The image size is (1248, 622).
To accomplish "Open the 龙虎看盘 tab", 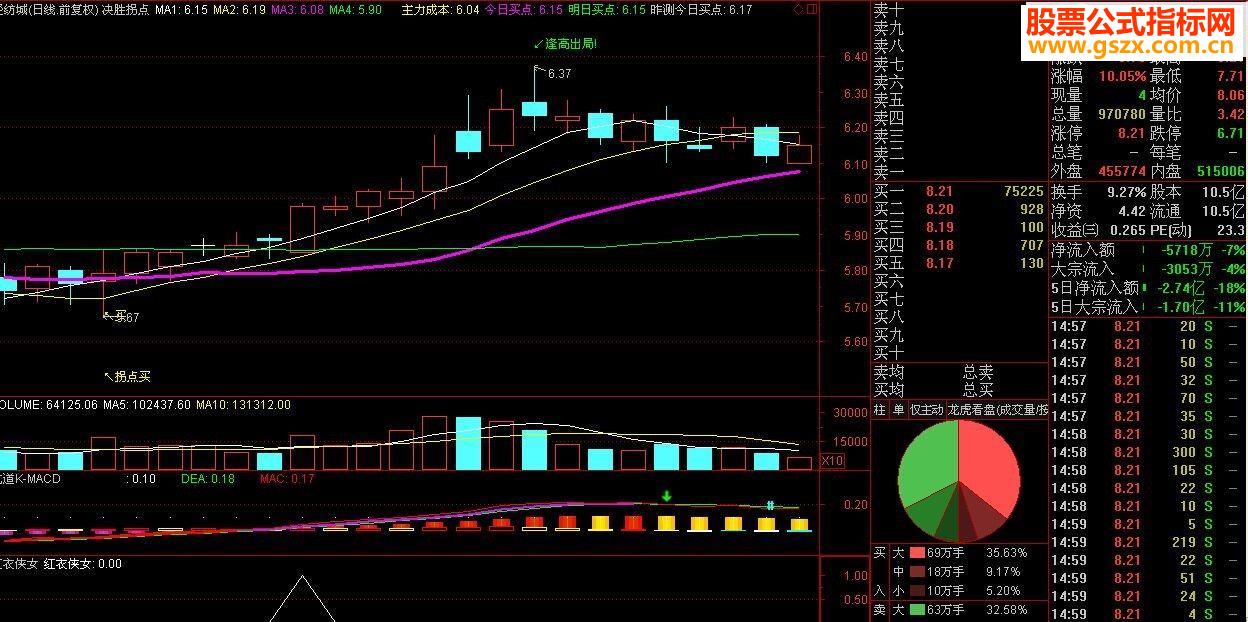I will (x=997, y=410).
